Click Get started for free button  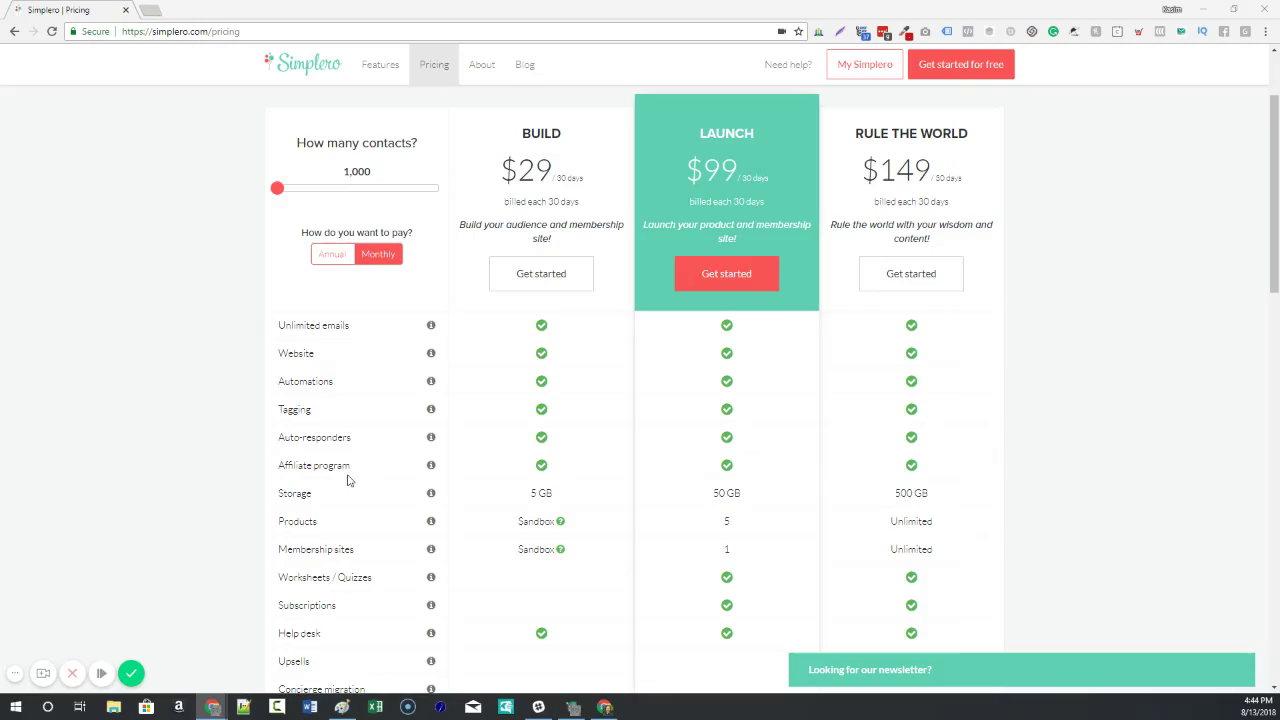[x=960, y=65]
